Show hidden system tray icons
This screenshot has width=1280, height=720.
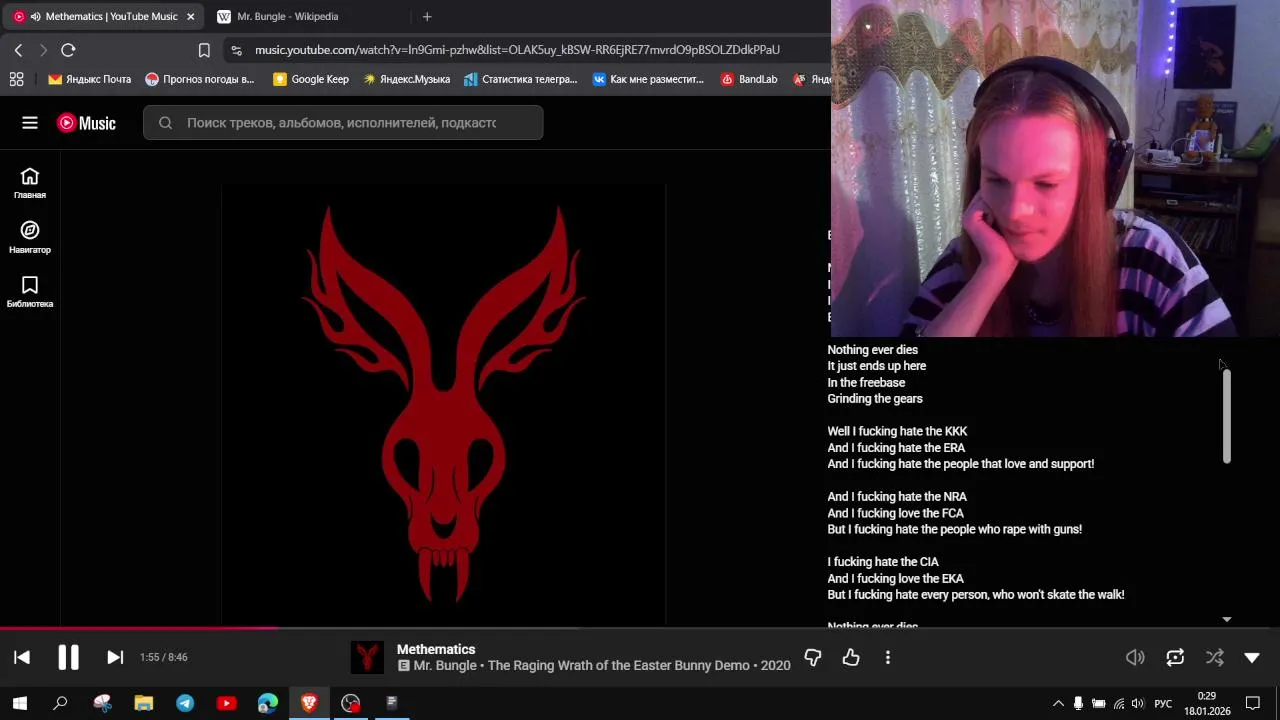[1058, 703]
